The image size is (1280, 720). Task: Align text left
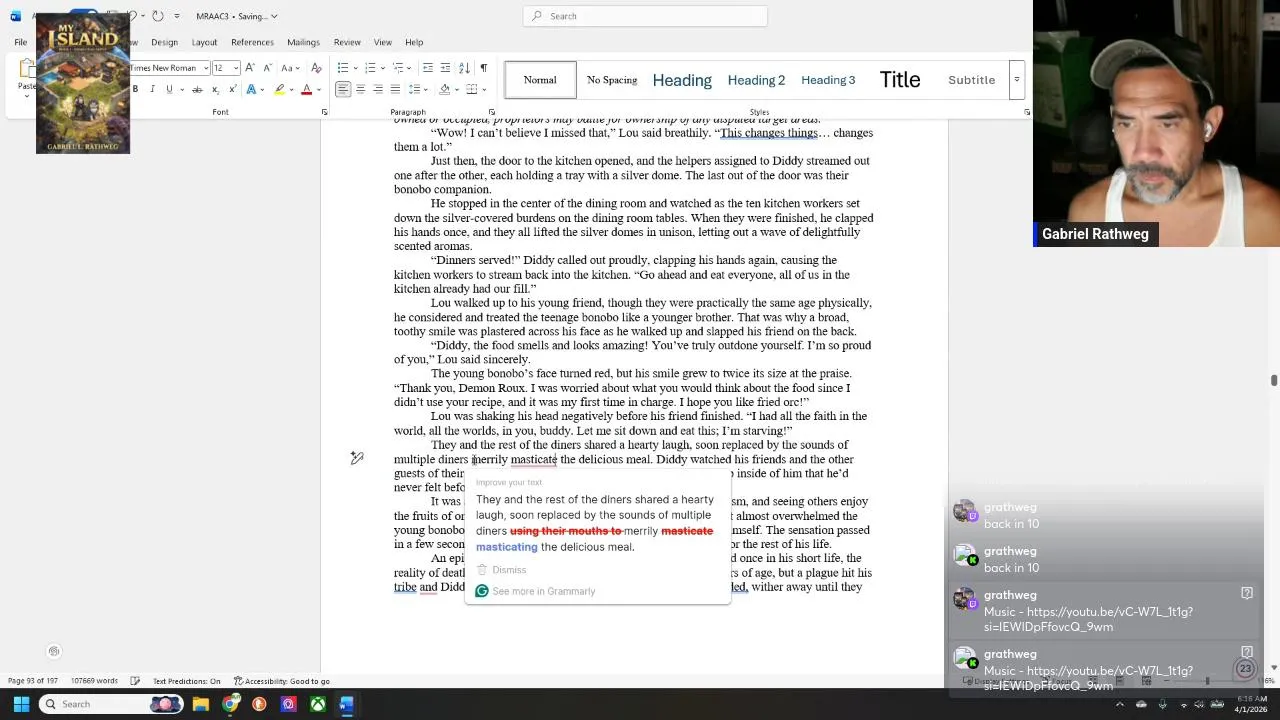(343, 89)
